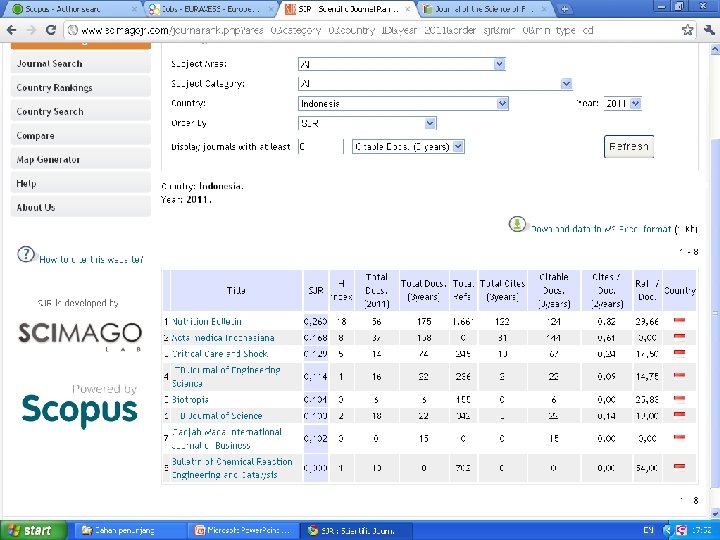Viewport: 720px width, 540px height.
Task: Close the Scopus Author search tab
Action: (134, 9)
